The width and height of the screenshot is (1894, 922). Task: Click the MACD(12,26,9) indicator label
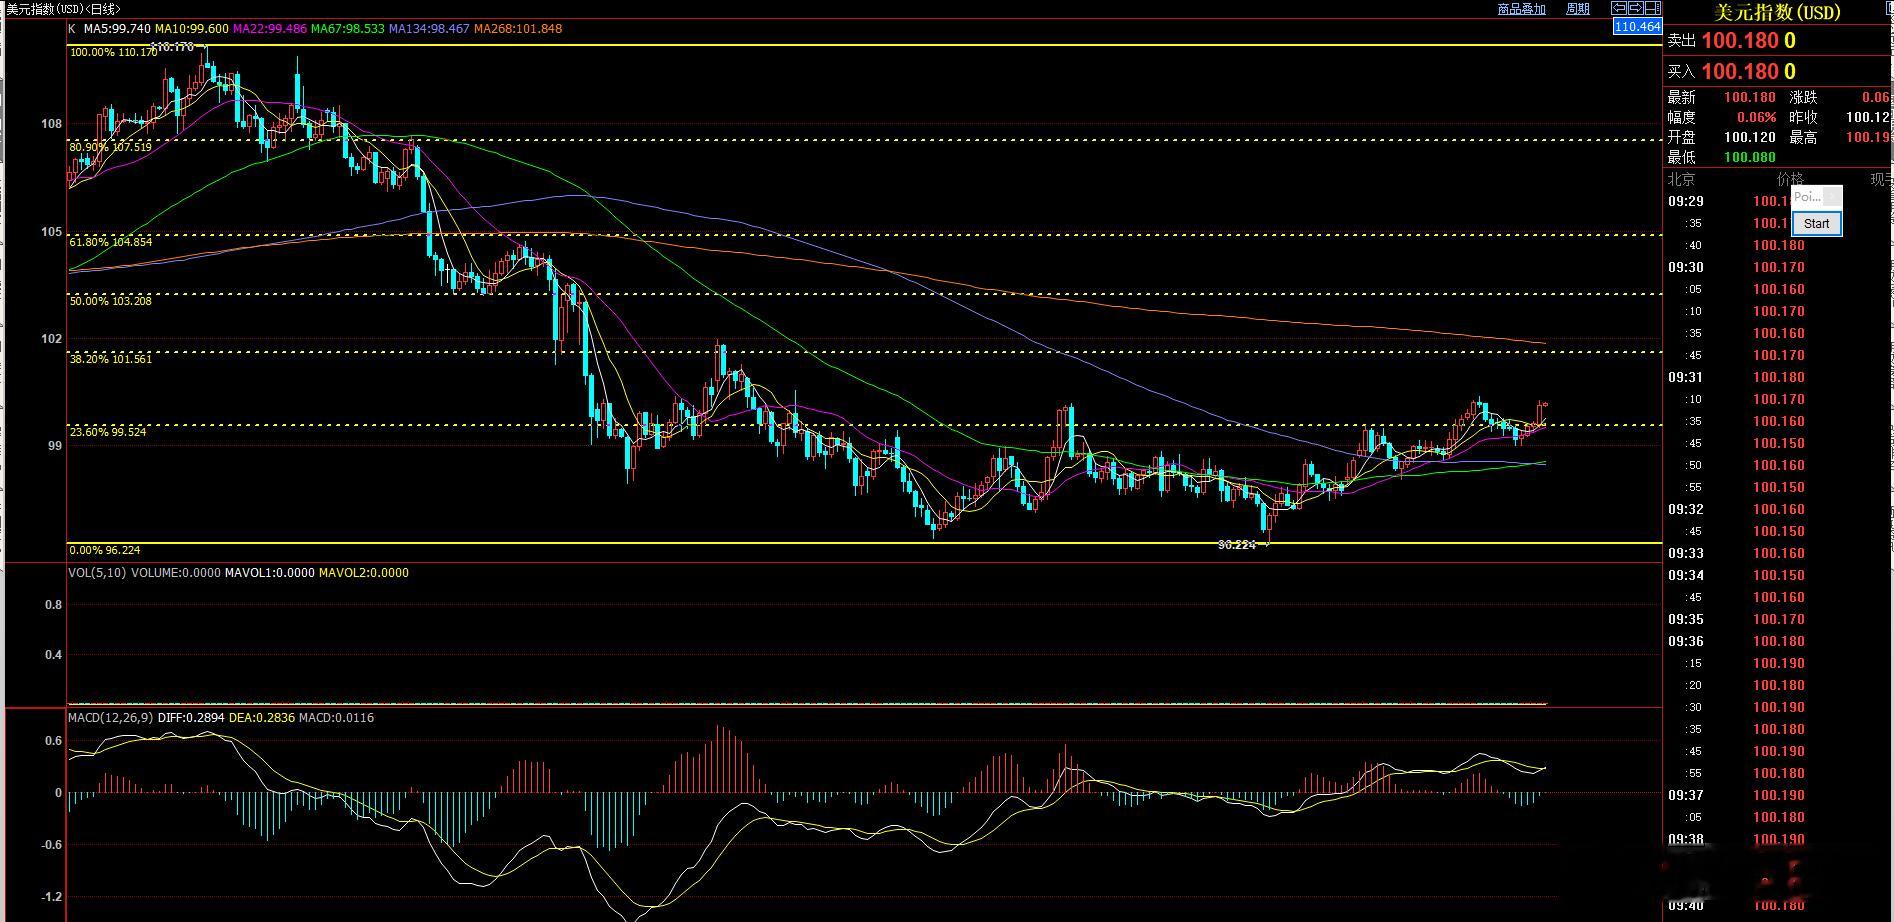pyautogui.click(x=111, y=718)
